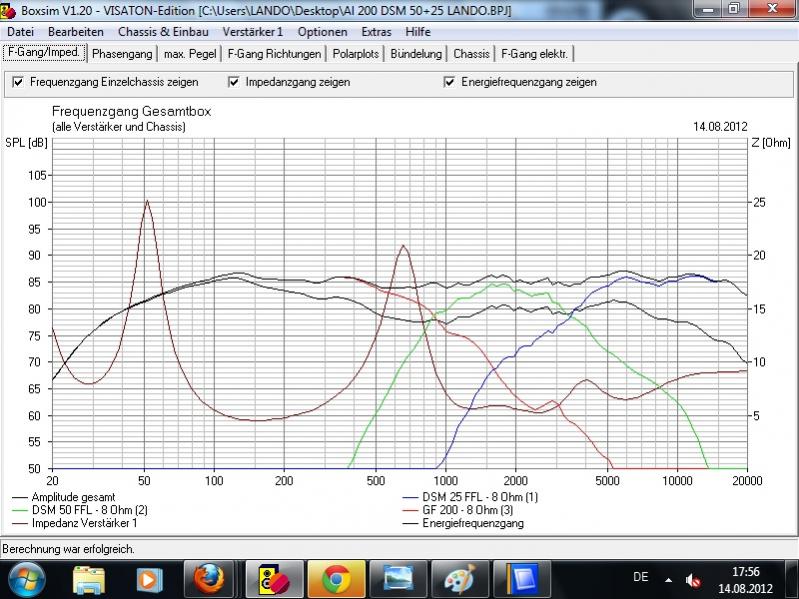Open Firefox from the taskbar
This screenshot has width=799, height=599.
tap(208, 580)
